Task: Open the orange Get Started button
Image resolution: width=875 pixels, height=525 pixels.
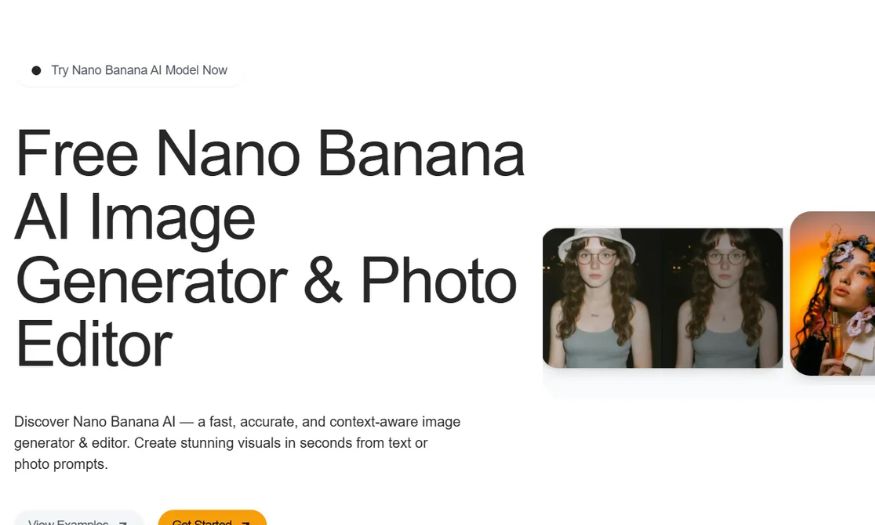Action: pos(213,518)
